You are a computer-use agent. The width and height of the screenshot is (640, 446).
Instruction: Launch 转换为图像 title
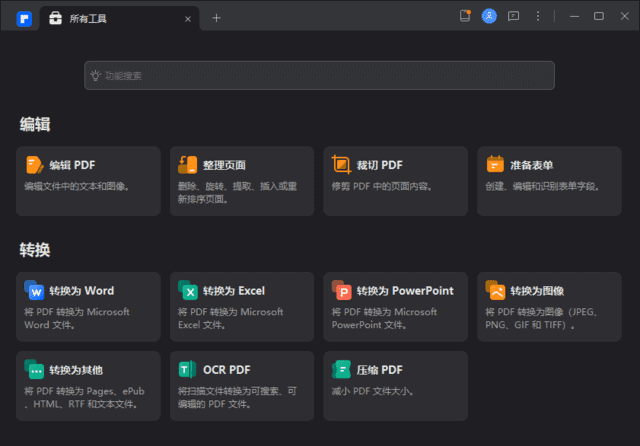pyautogui.click(x=537, y=291)
